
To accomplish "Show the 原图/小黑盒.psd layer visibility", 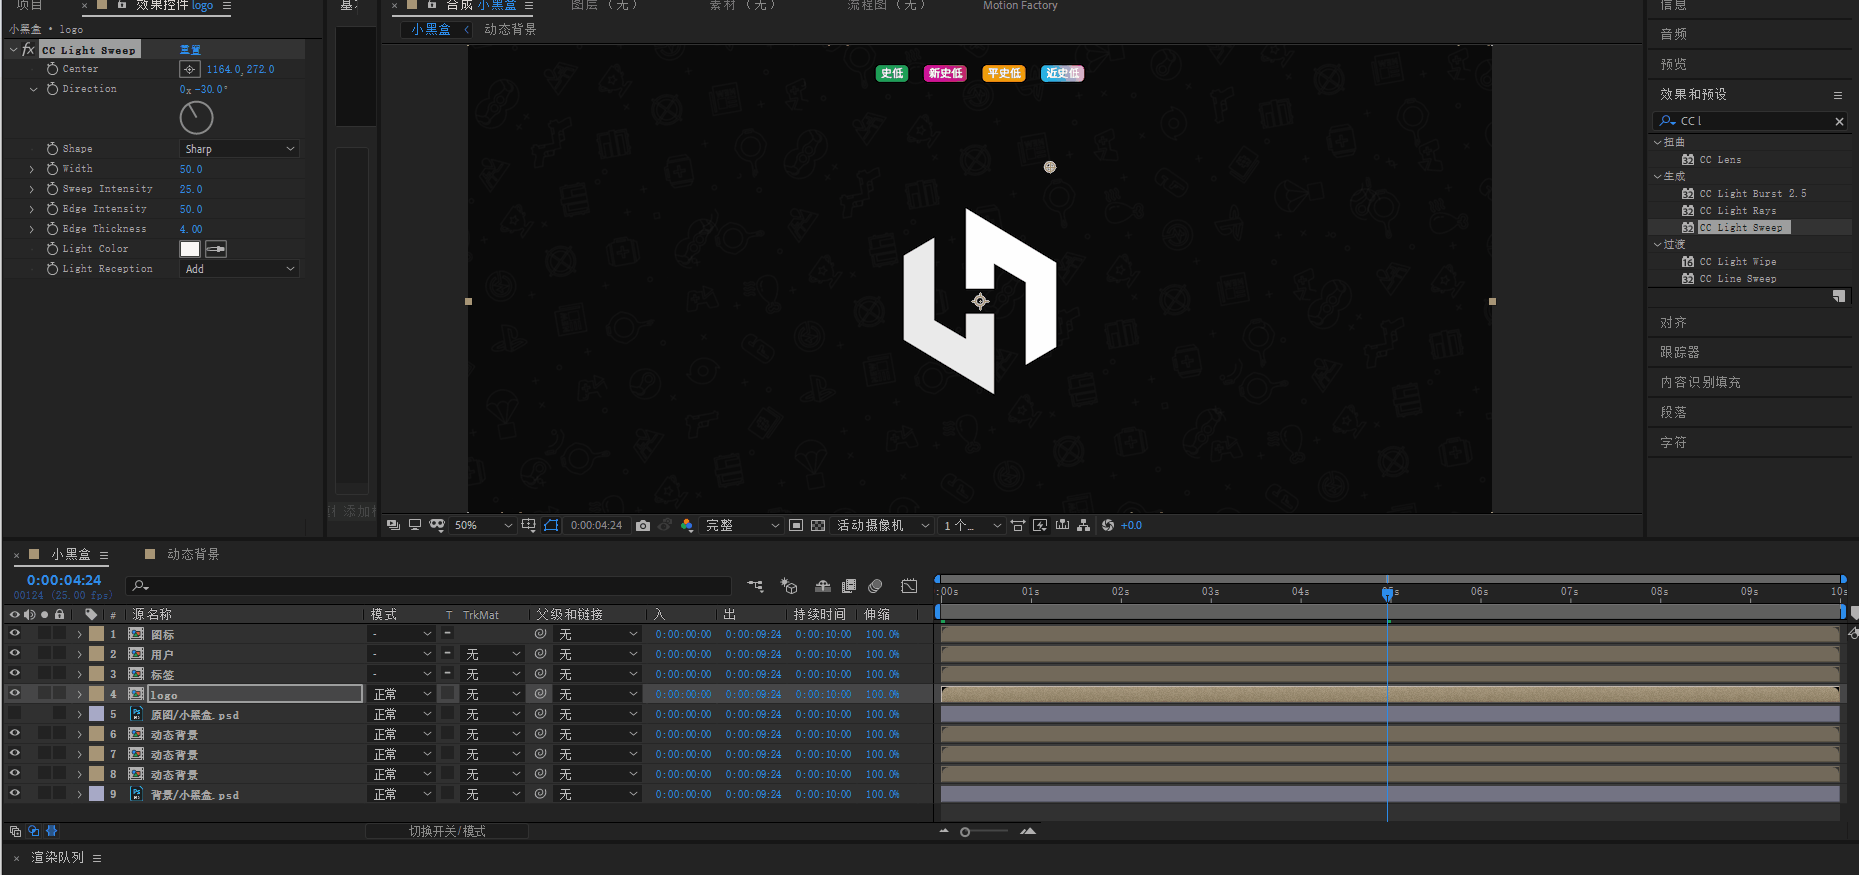I will [14, 713].
